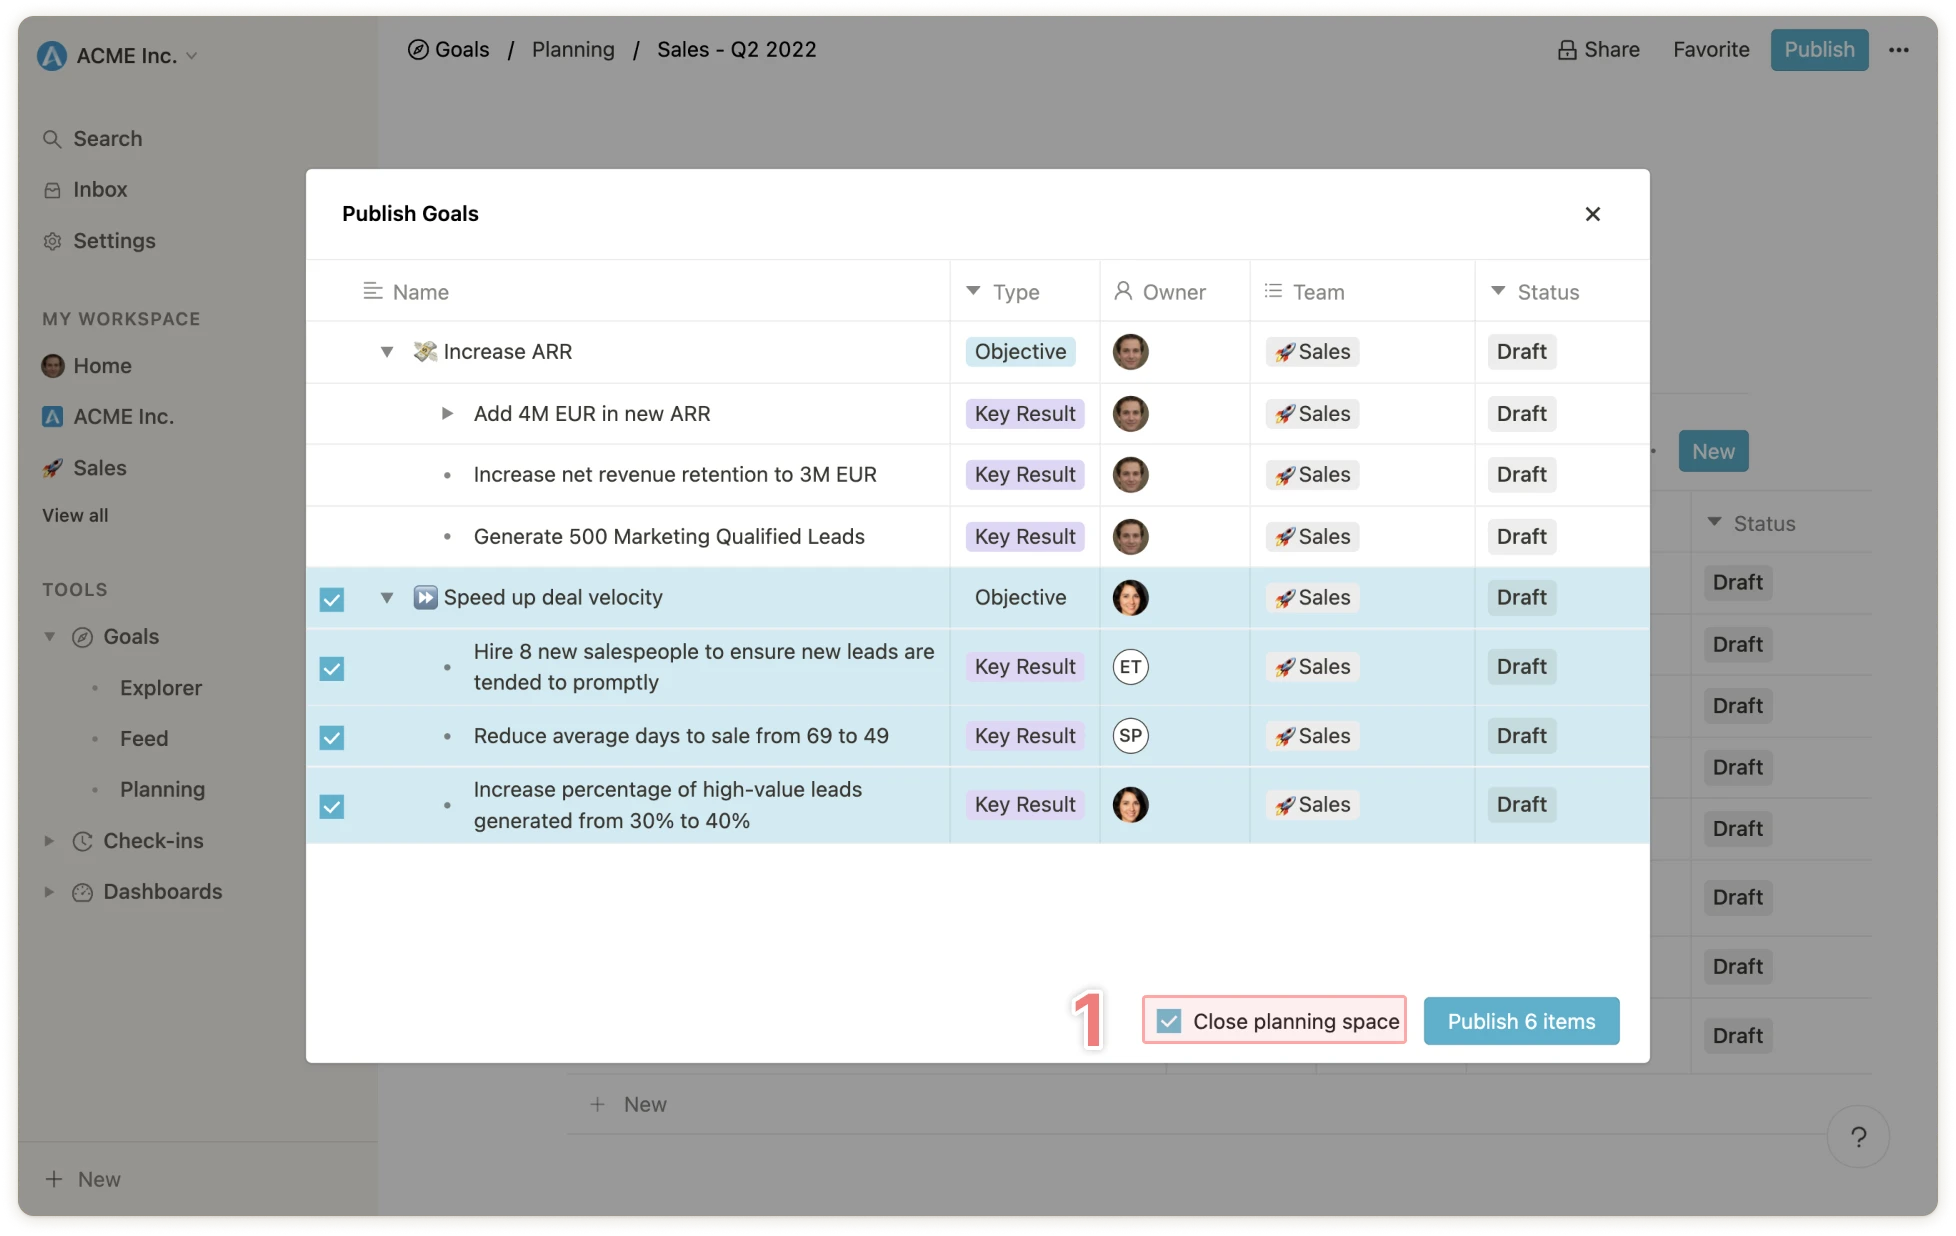The width and height of the screenshot is (1956, 1236).
Task: Click the question mark help icon
Action: 1857,1136
